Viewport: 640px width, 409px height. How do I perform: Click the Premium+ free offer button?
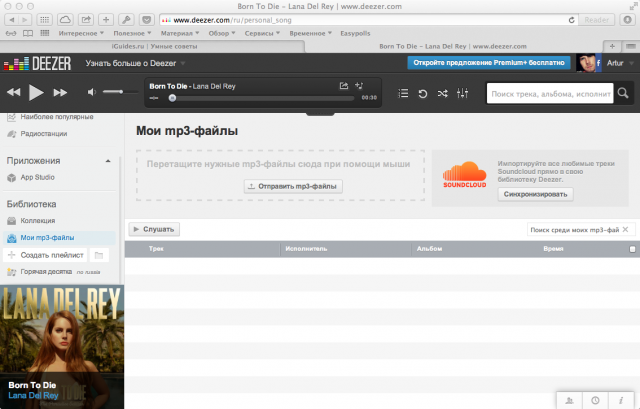[x=489, y=63]
